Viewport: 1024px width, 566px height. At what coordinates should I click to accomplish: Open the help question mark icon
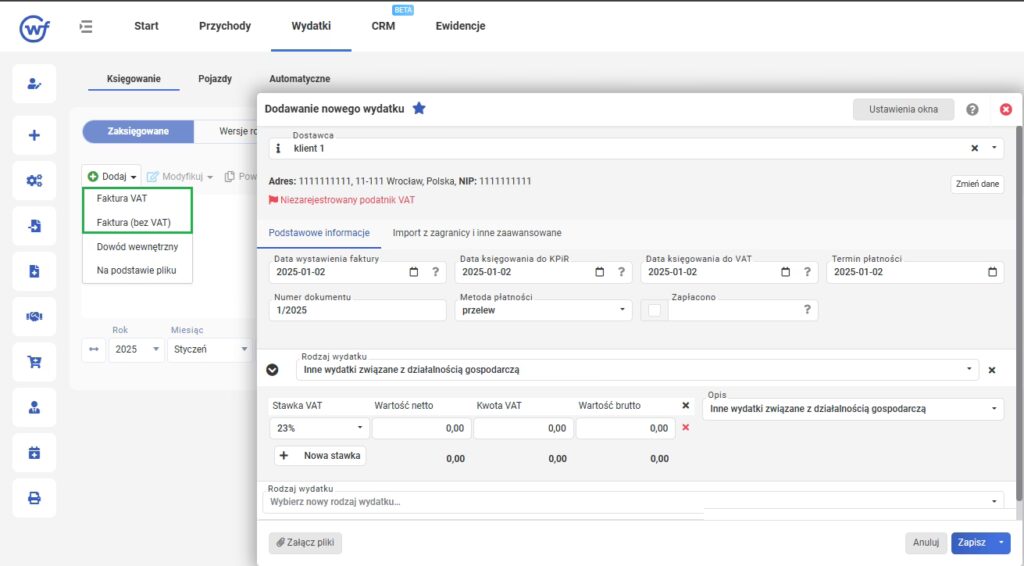972,110
